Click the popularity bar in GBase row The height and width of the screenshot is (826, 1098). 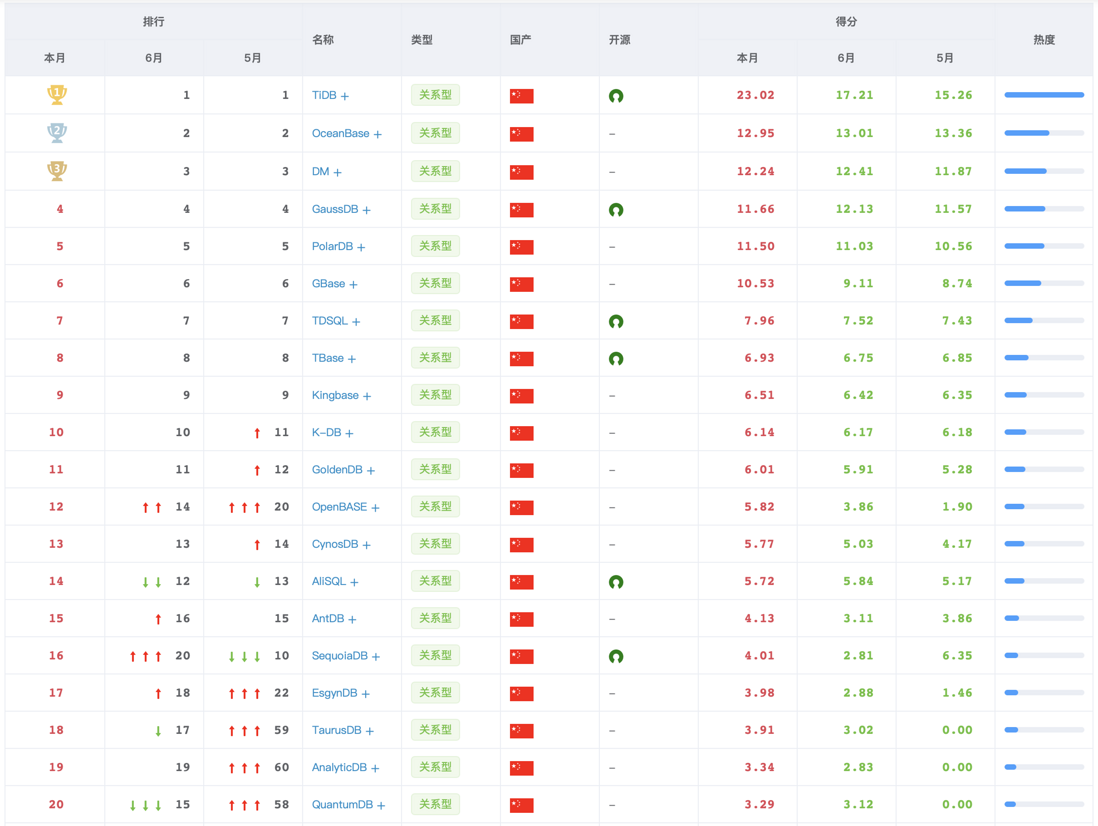(1044, 284)
